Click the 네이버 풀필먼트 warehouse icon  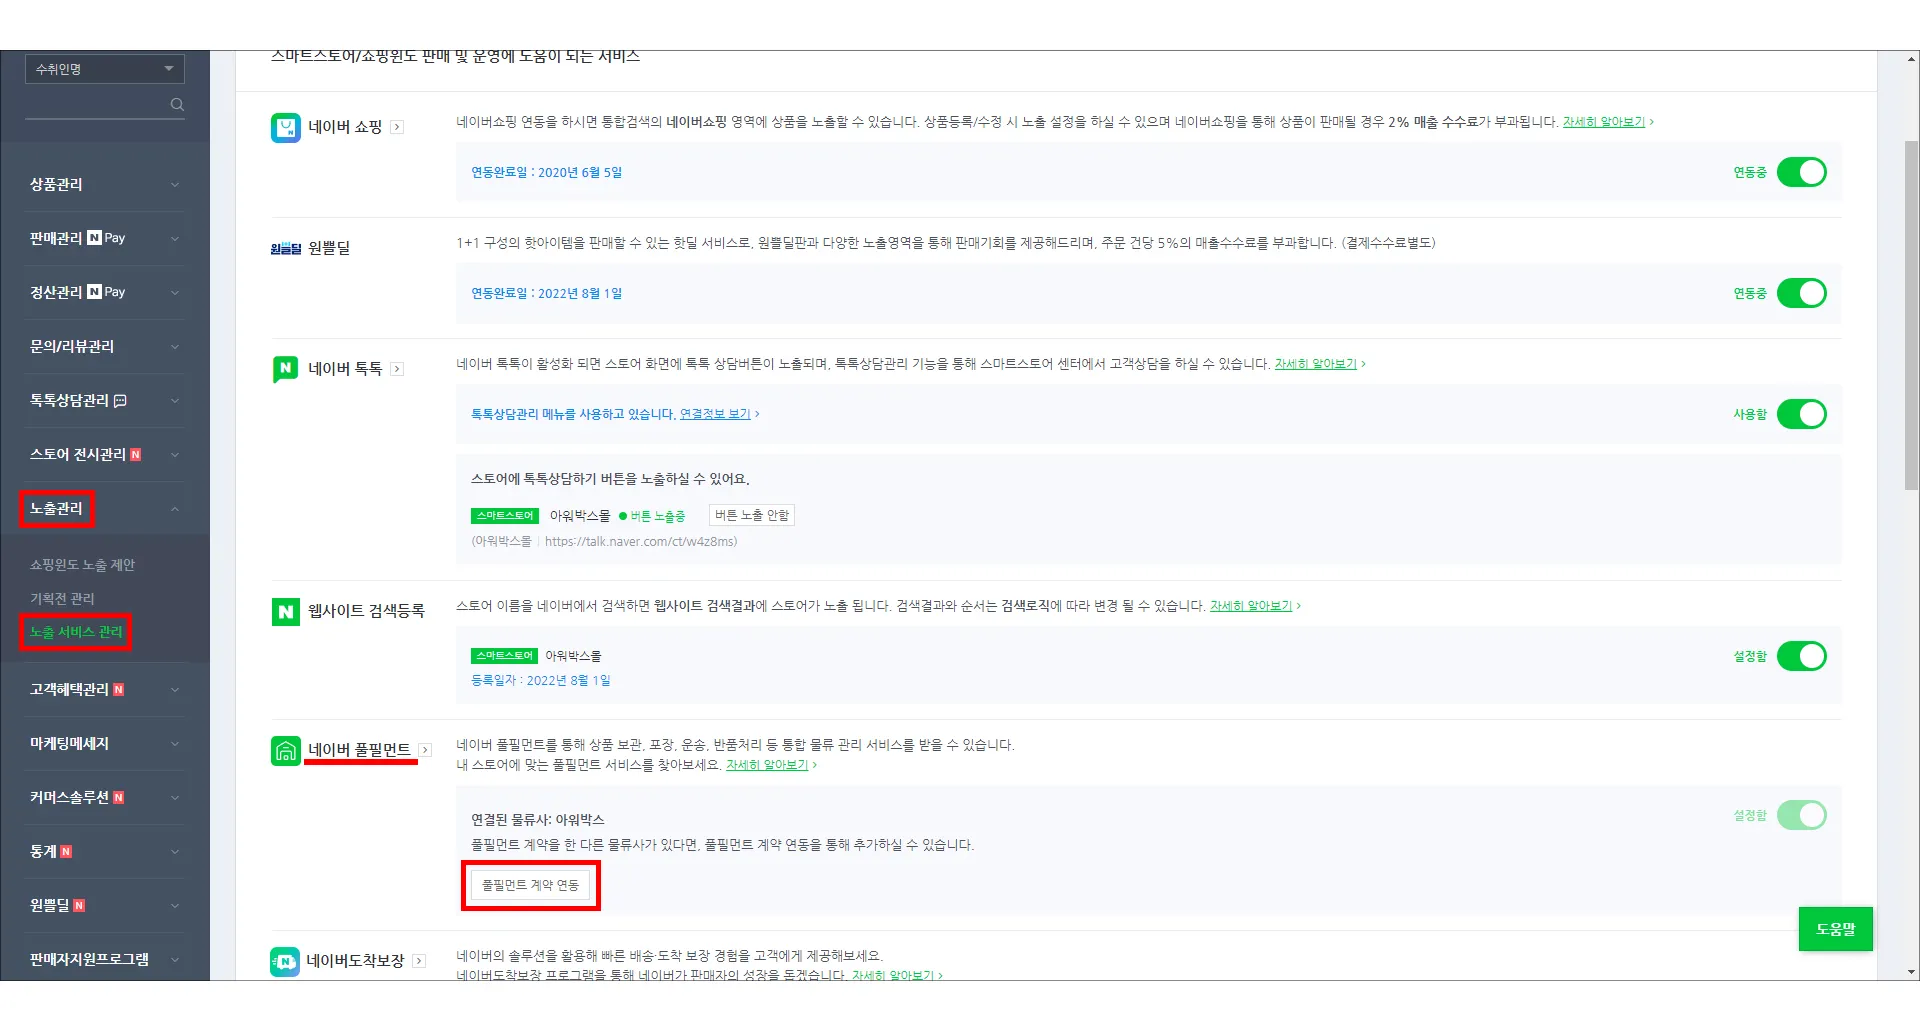285,750
